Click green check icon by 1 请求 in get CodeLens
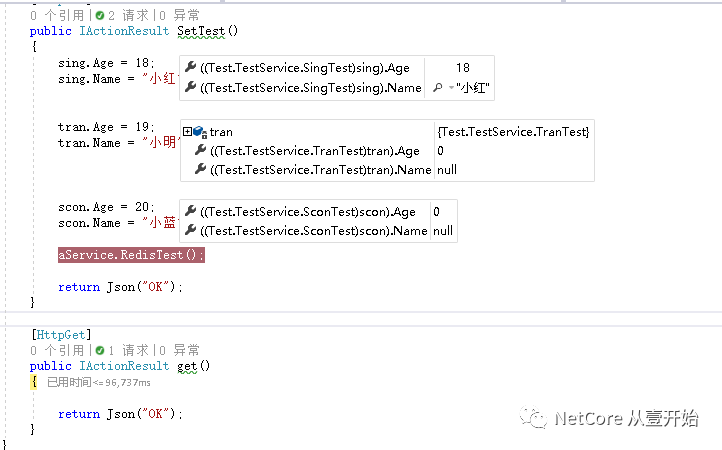The height and width of the screenshot is (450, 722). tap(100, 351)
